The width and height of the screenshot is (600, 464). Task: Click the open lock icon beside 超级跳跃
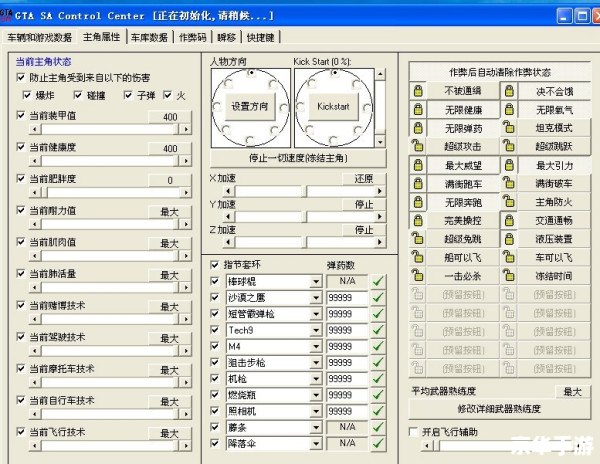point(509,146)
